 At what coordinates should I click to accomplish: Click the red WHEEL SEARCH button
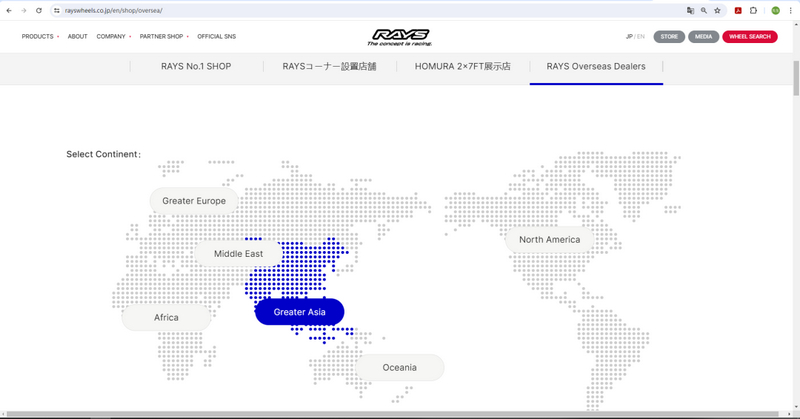coord(749,37)
